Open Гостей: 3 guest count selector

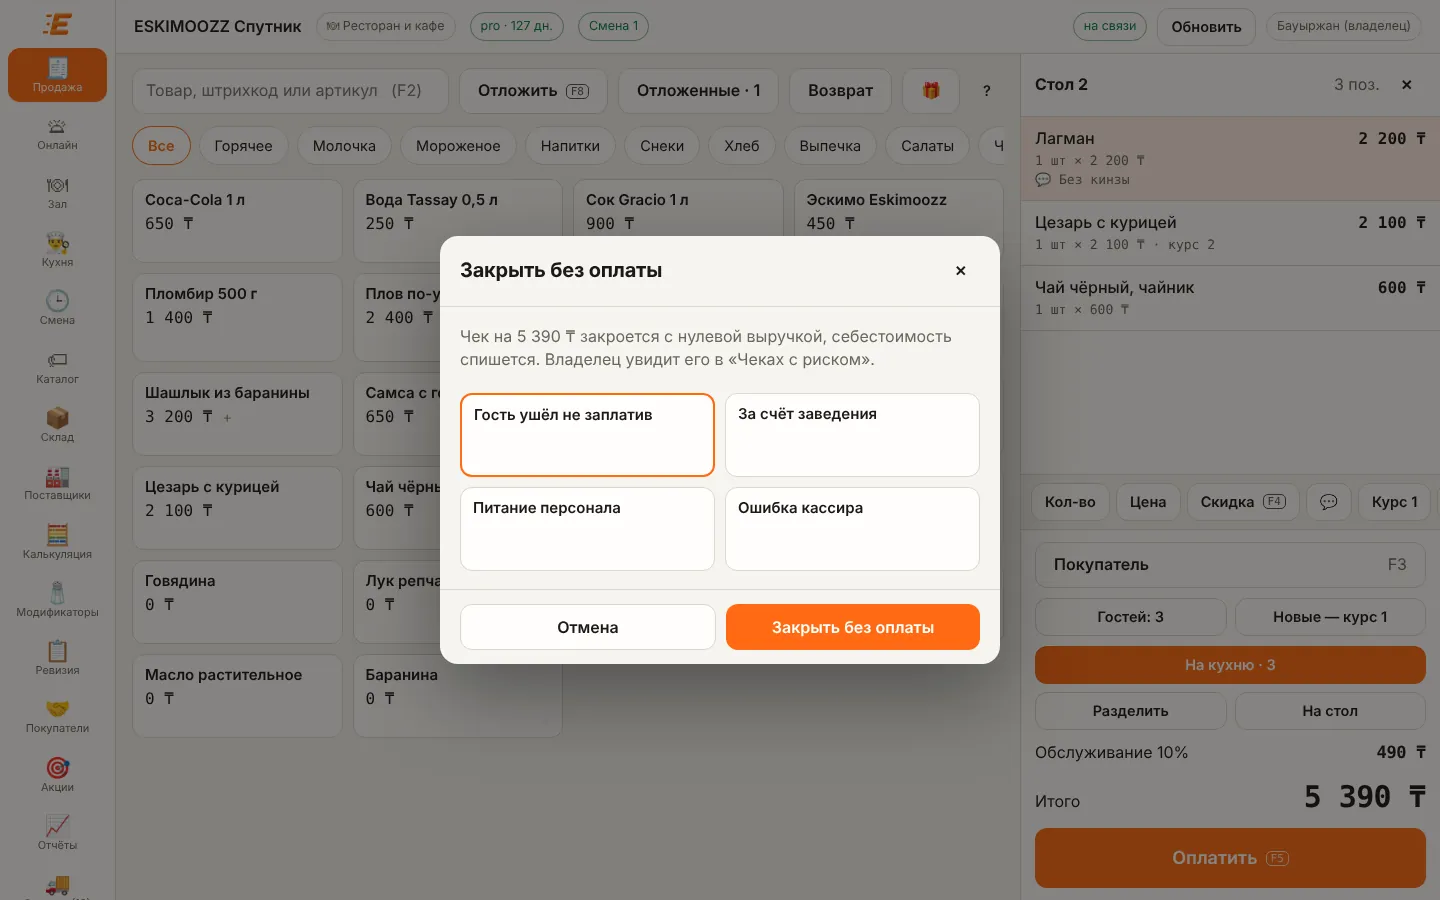1130,617
